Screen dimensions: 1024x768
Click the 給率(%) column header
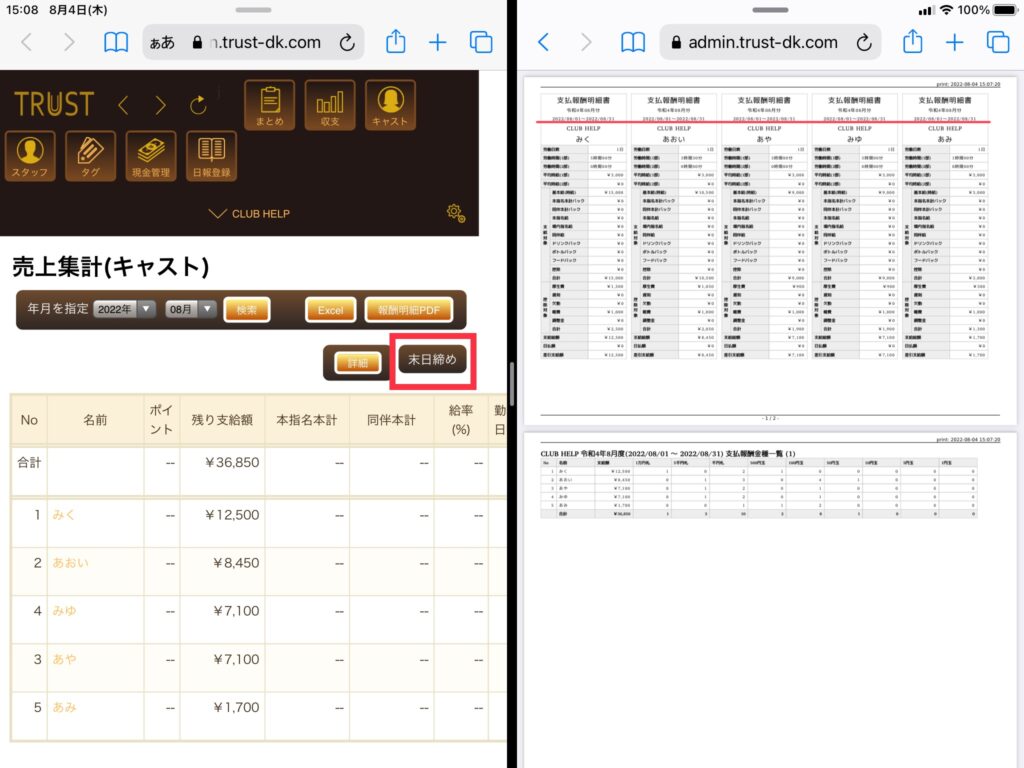point(461,420)
